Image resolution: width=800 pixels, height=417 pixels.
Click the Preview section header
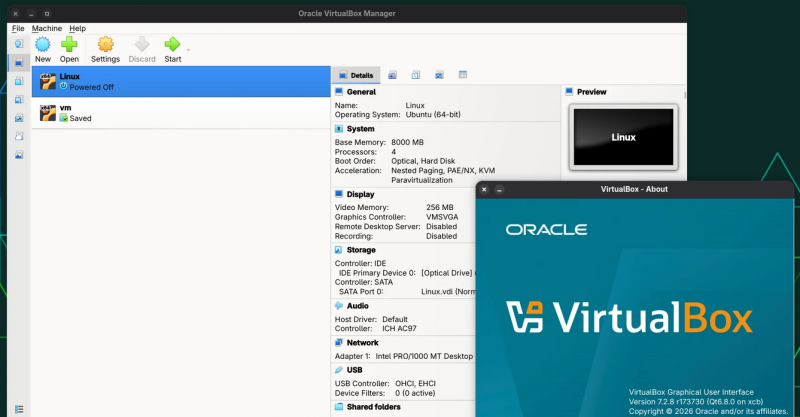point(591,92)
